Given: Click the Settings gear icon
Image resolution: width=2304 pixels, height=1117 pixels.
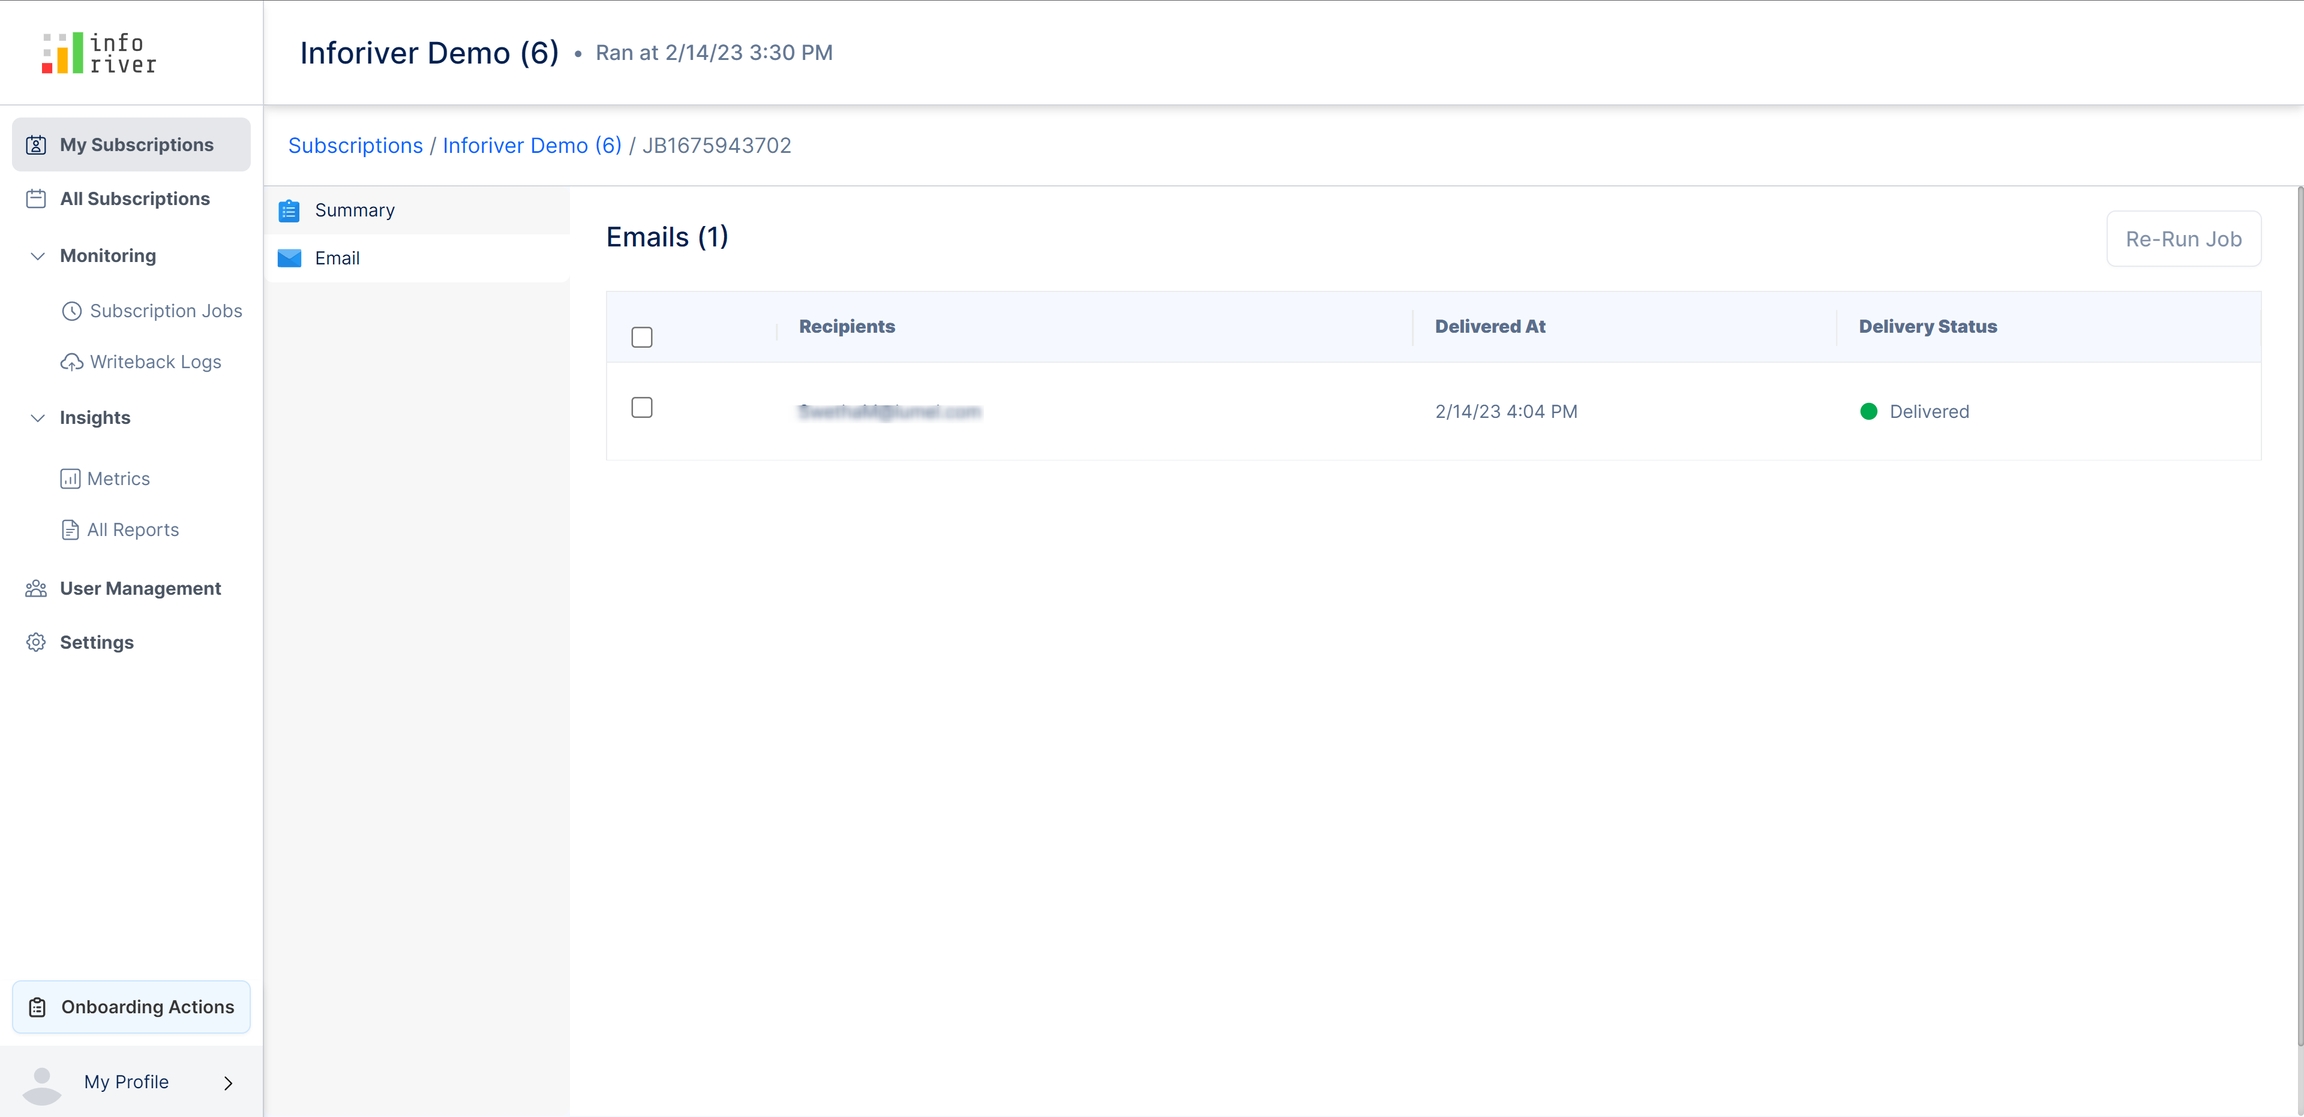Looking at the screenshot, I should pyautogui.click(x=36, y=643).
